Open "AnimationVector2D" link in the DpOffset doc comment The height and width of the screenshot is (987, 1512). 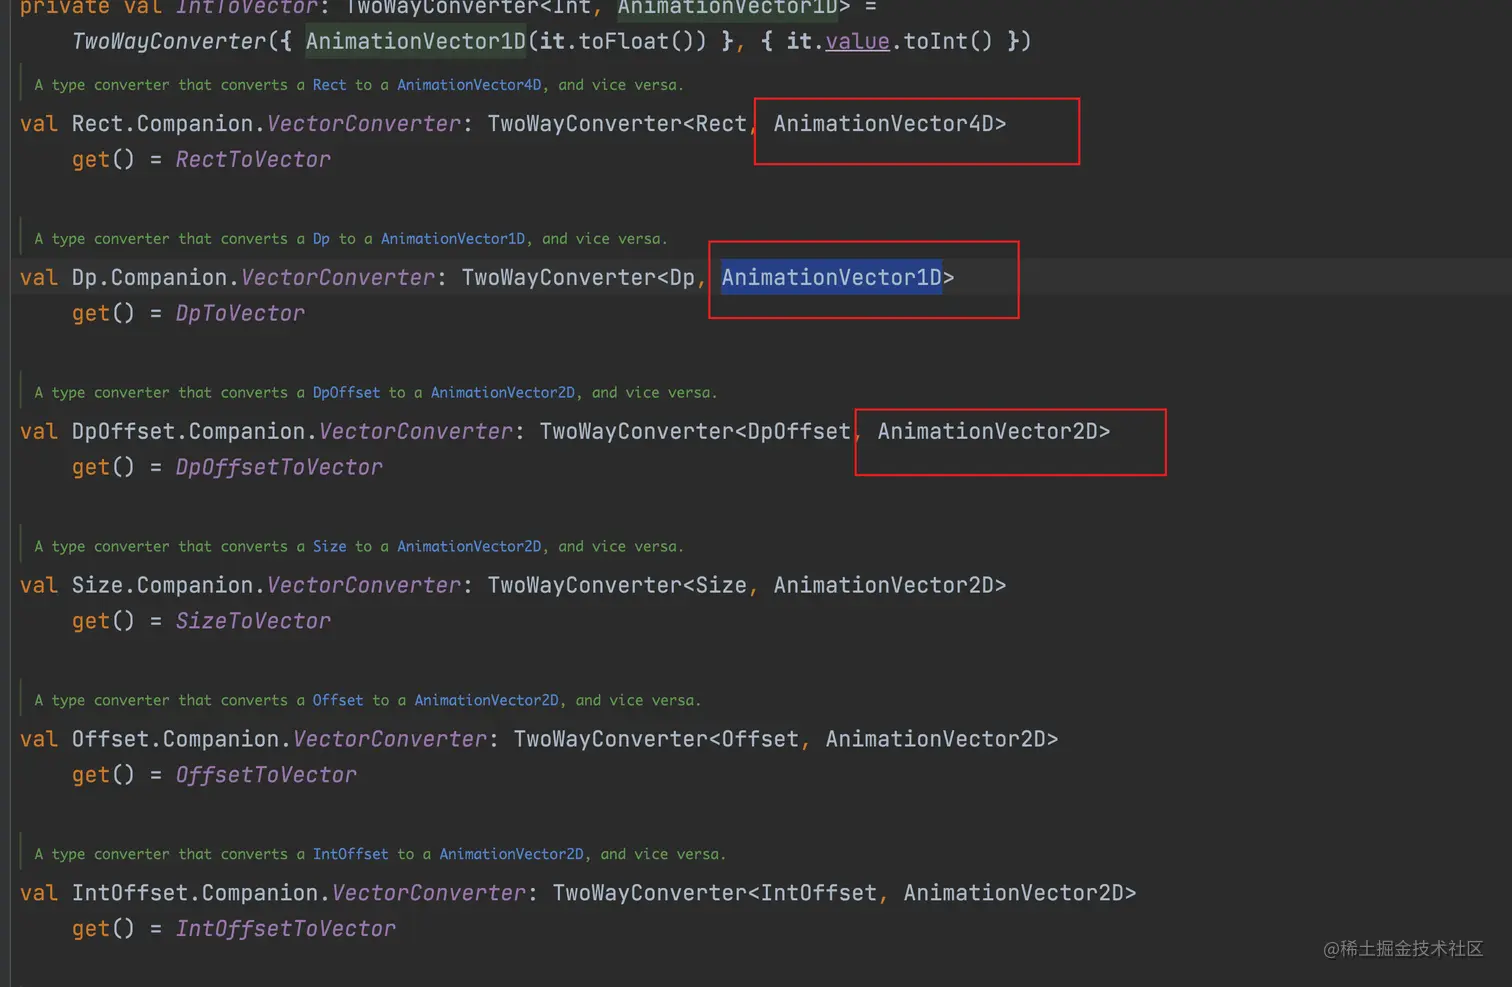(x=503, y=393)
